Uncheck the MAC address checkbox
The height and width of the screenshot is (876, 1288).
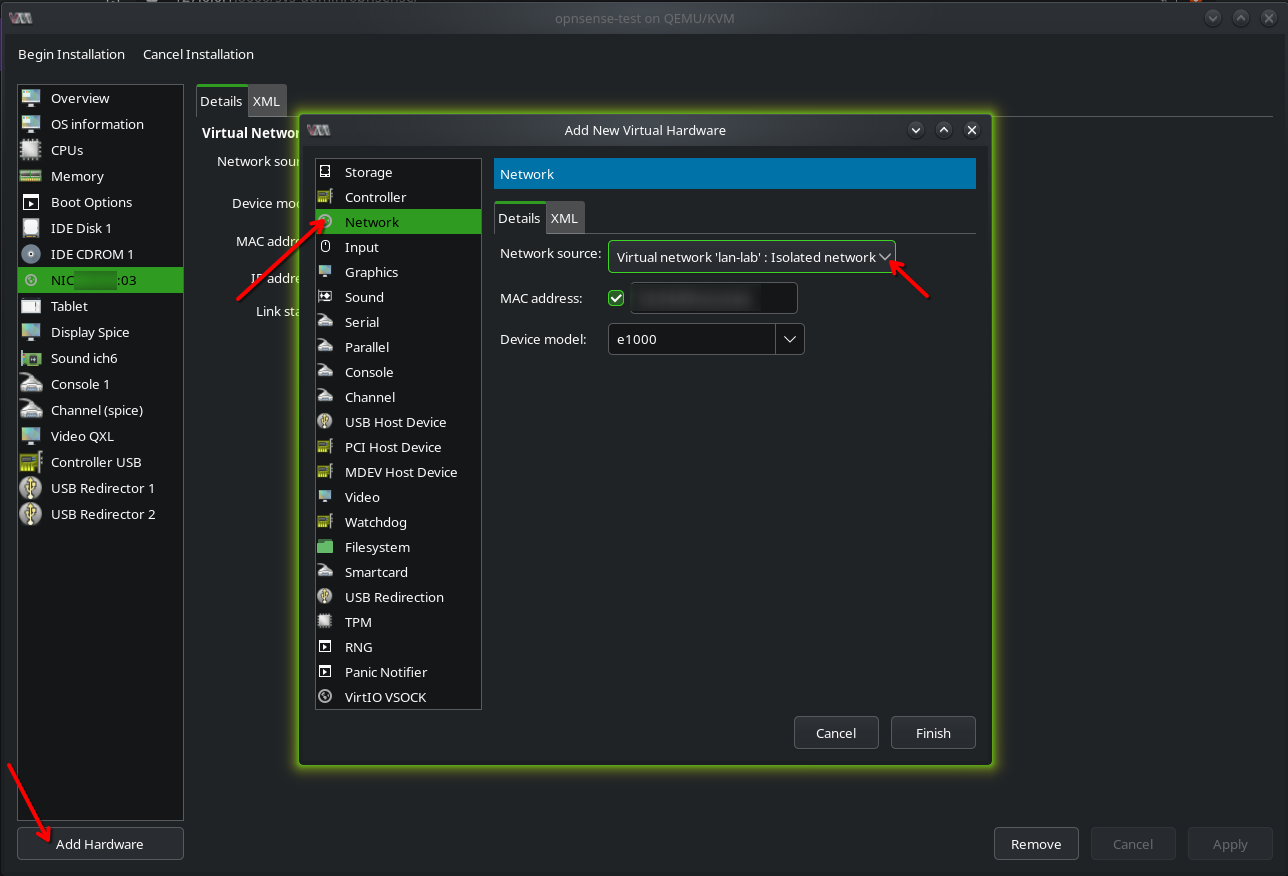[x=616, y=298]
